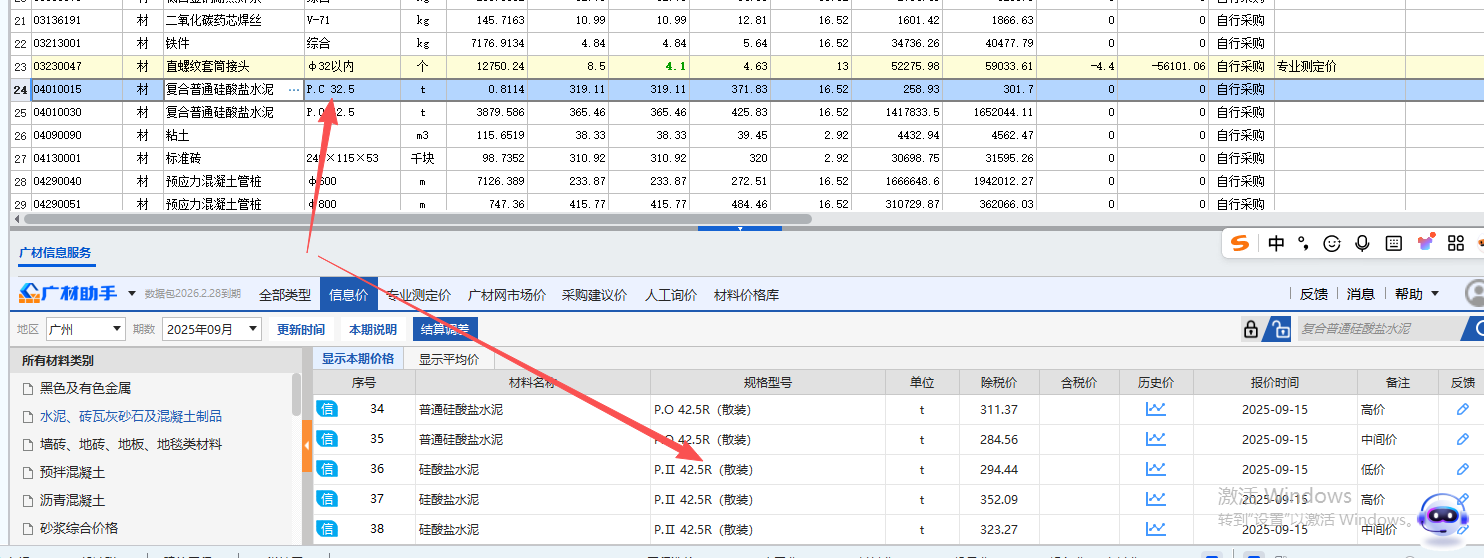Open the history price chart icon for row 37
The width and height of the screenshot is (1484, 558).
1156,499
